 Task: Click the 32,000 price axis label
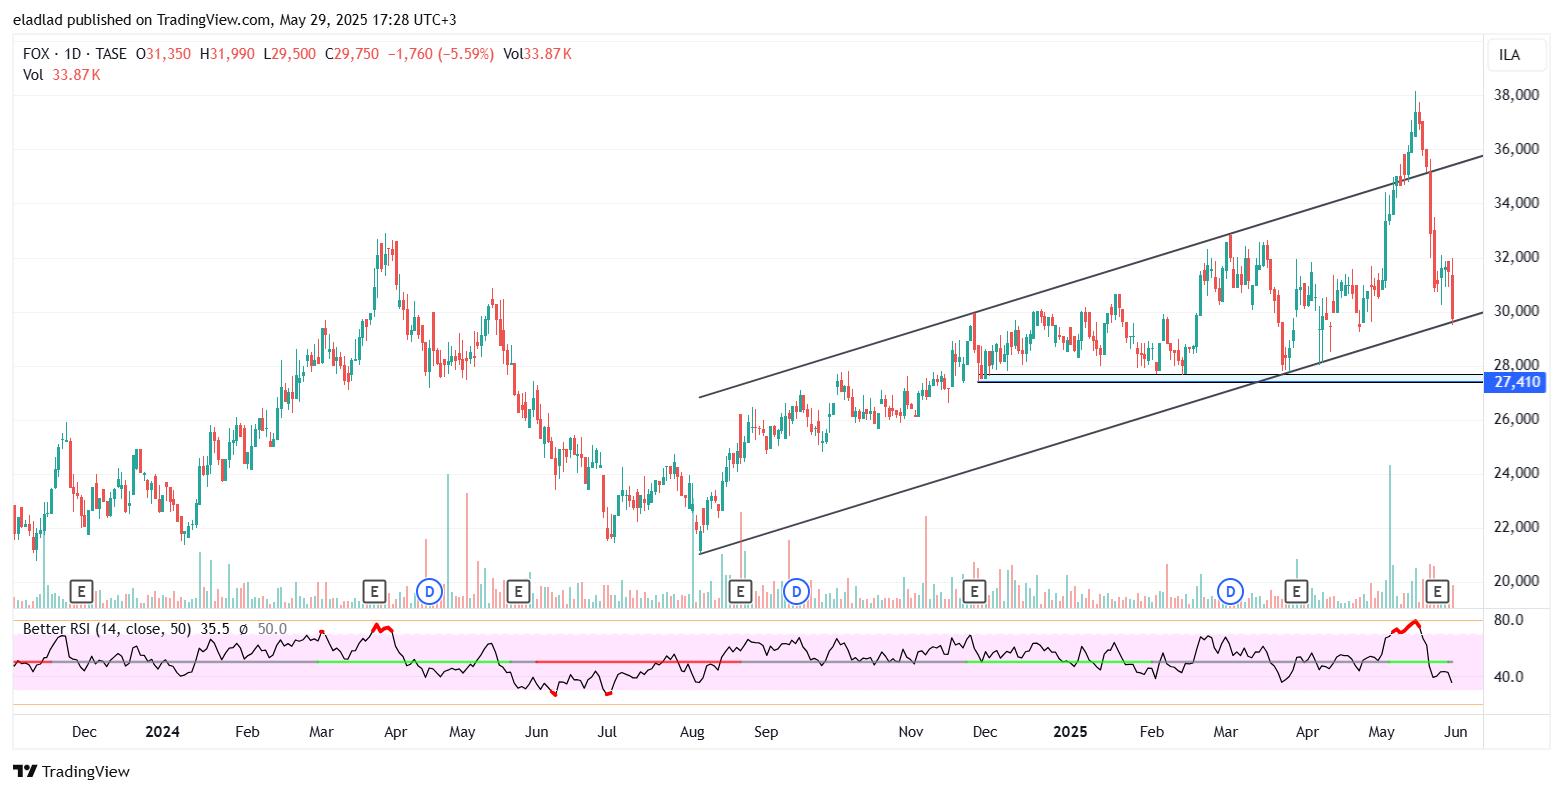tap(1515, 257)
